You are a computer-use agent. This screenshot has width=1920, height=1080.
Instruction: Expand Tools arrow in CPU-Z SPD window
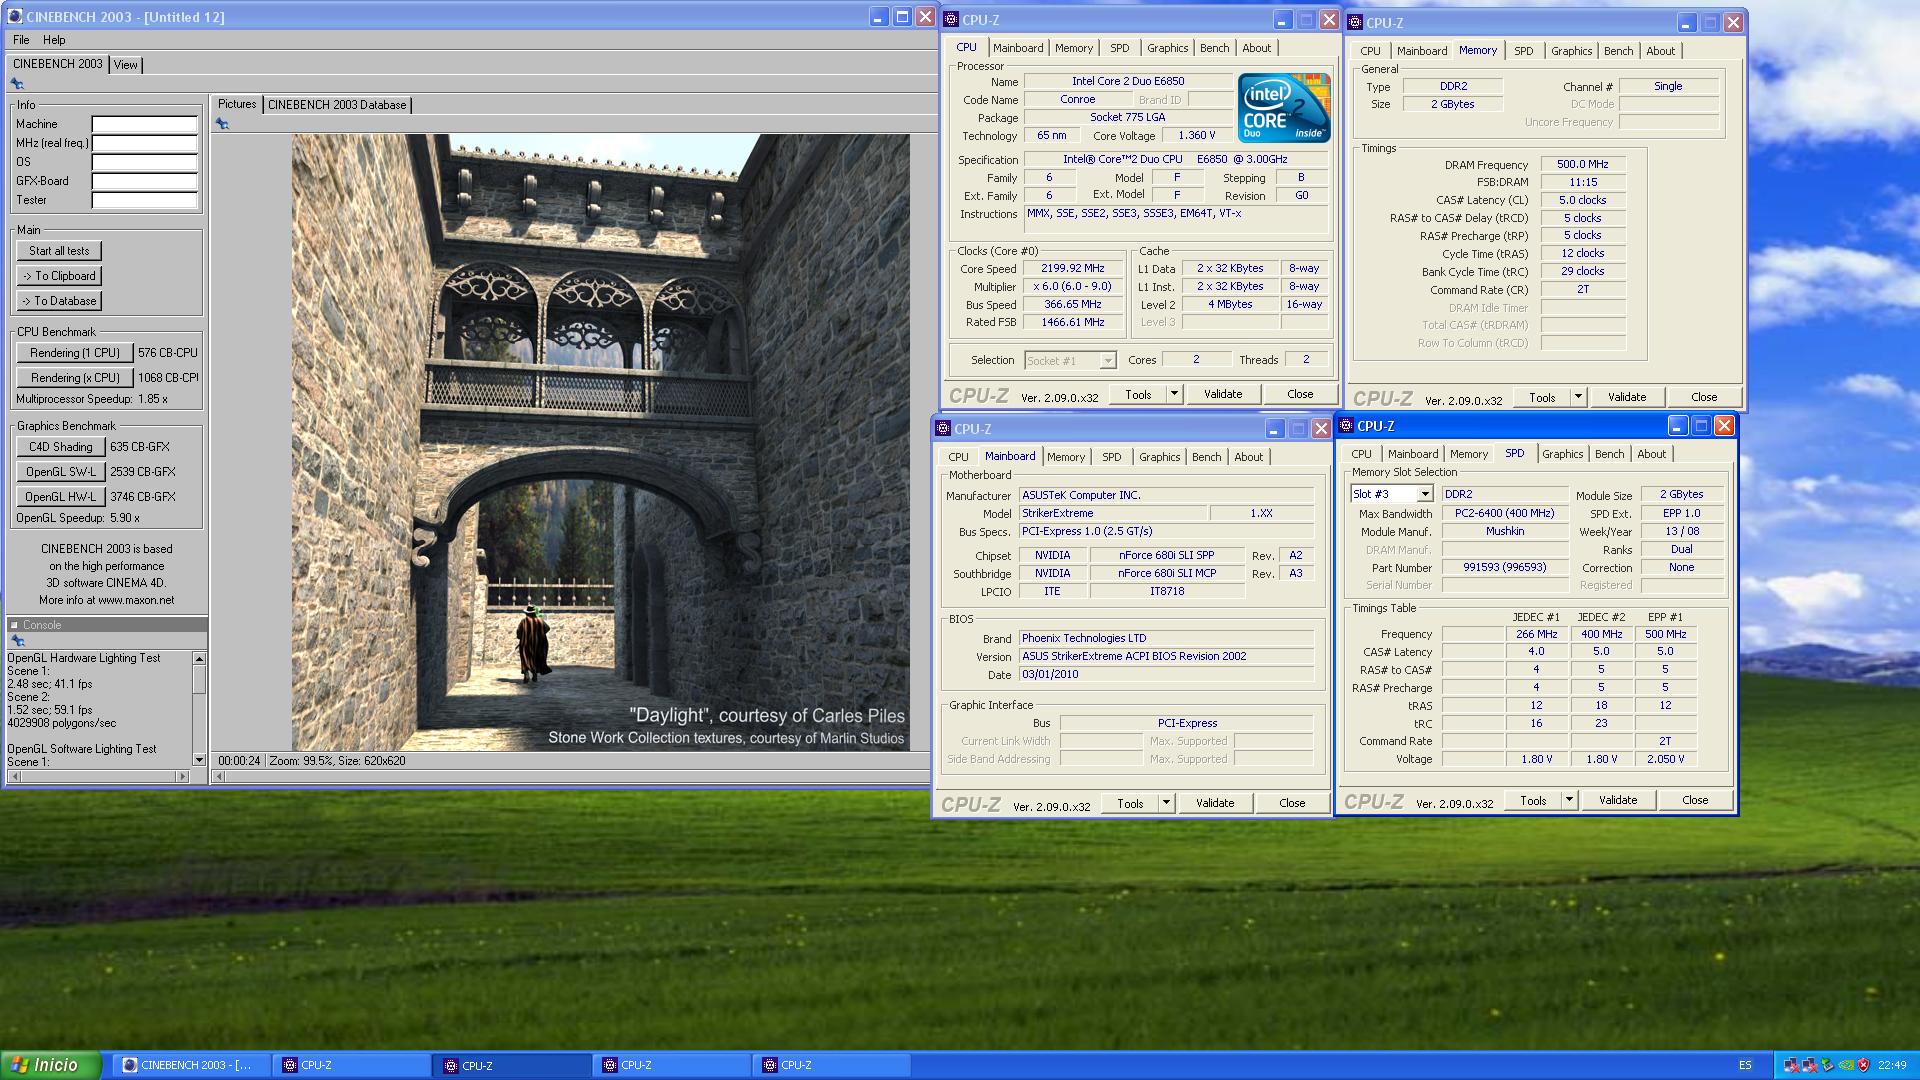(x=1569, y=800)
